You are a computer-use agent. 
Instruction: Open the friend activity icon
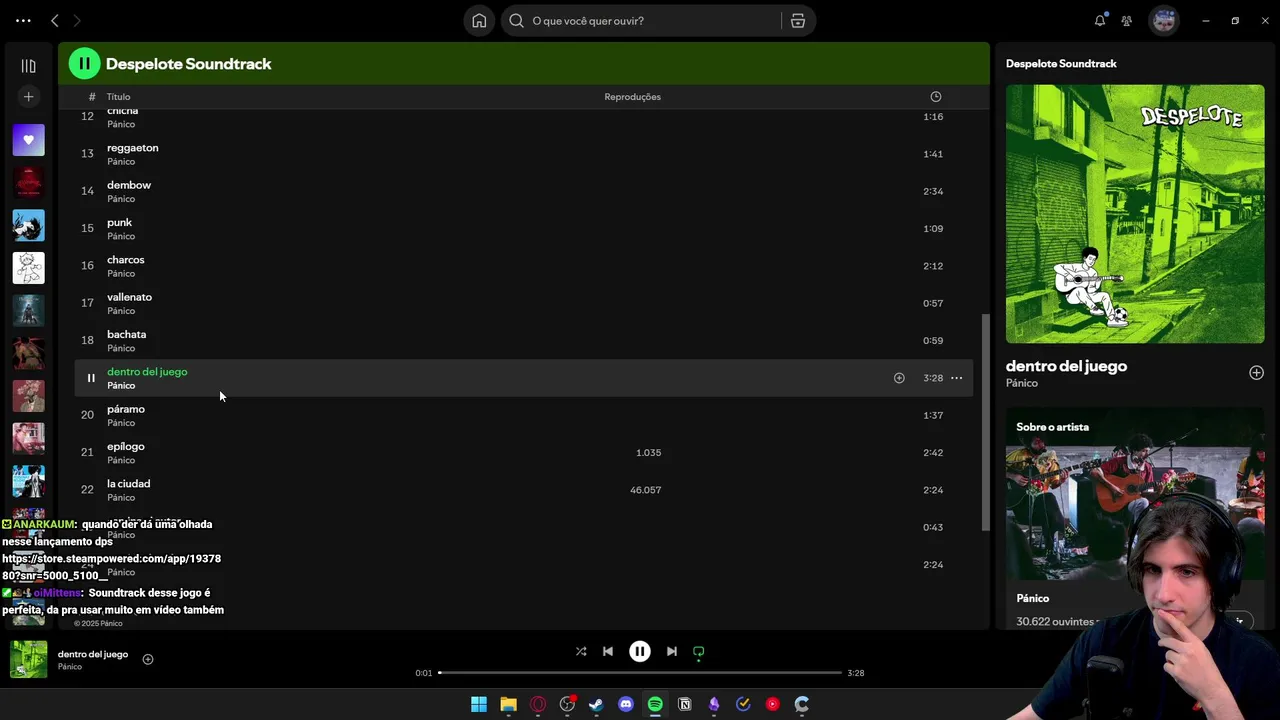point(1127,20)
